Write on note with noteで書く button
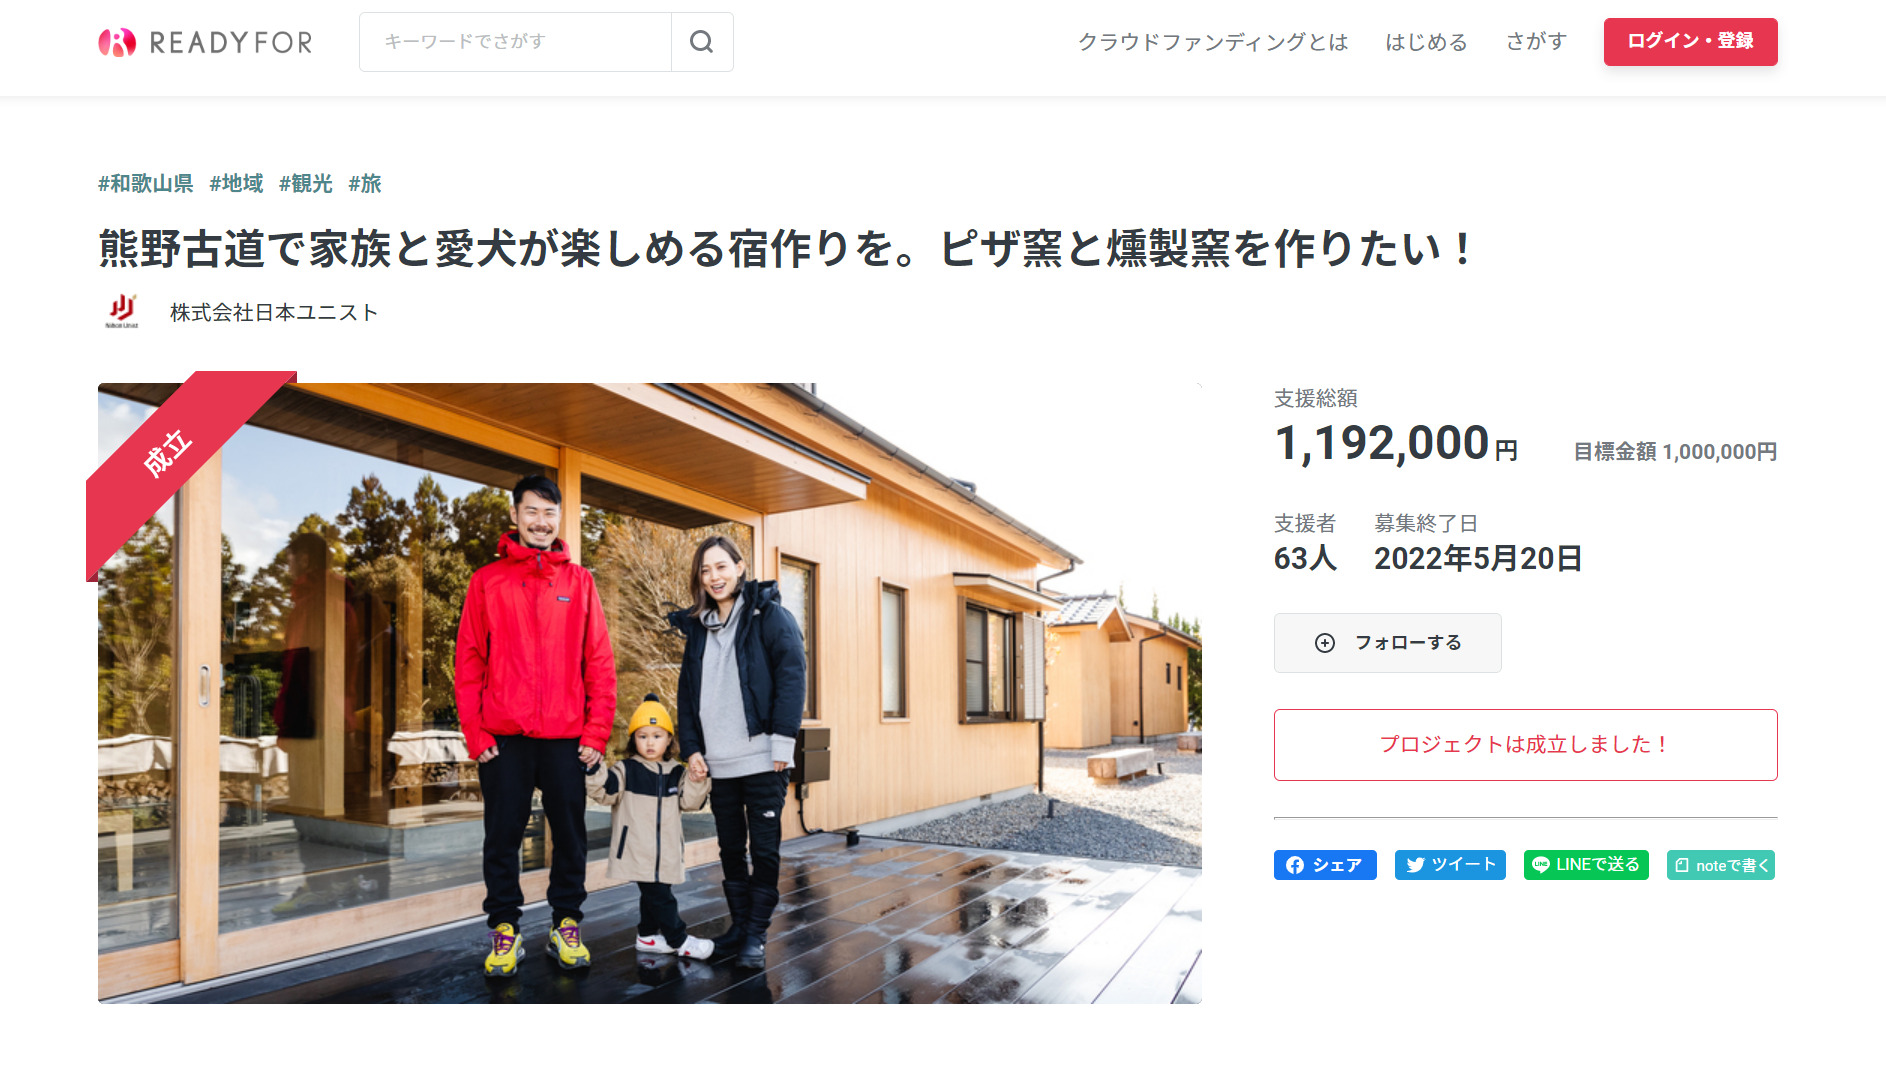Screen dimensions: 1886x1084 click(1721, 865)
